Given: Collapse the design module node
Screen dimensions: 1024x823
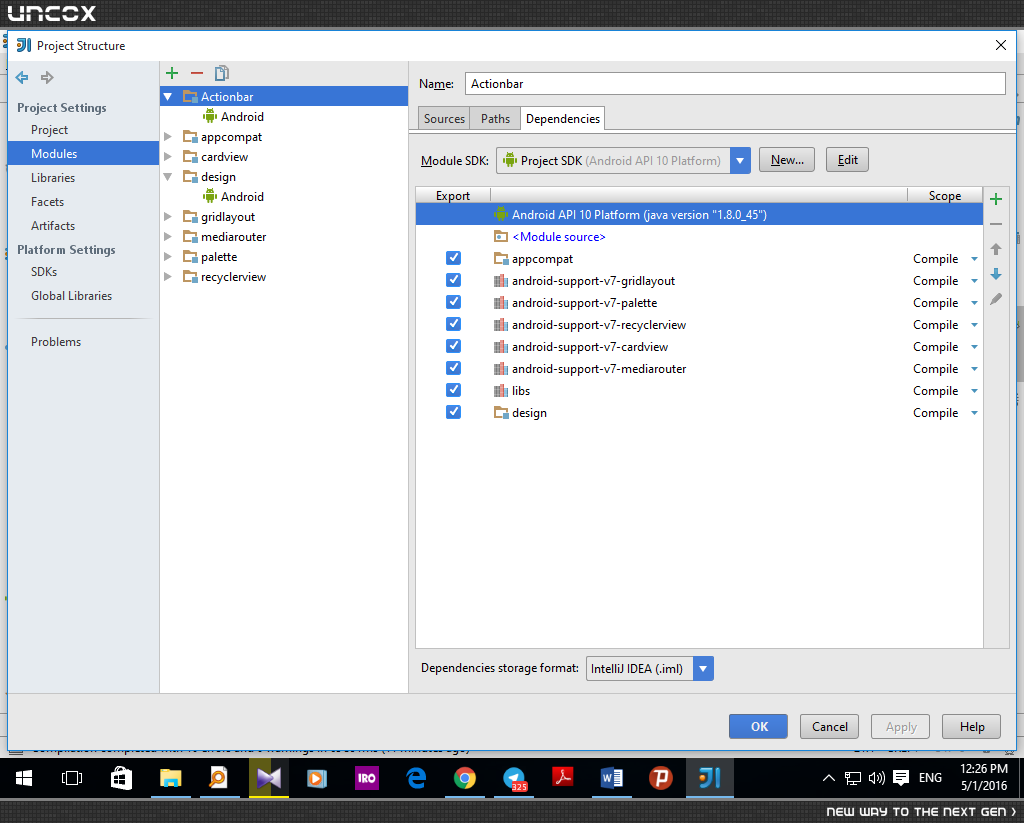Looking at the screenshot, I should tap(168, 177).
